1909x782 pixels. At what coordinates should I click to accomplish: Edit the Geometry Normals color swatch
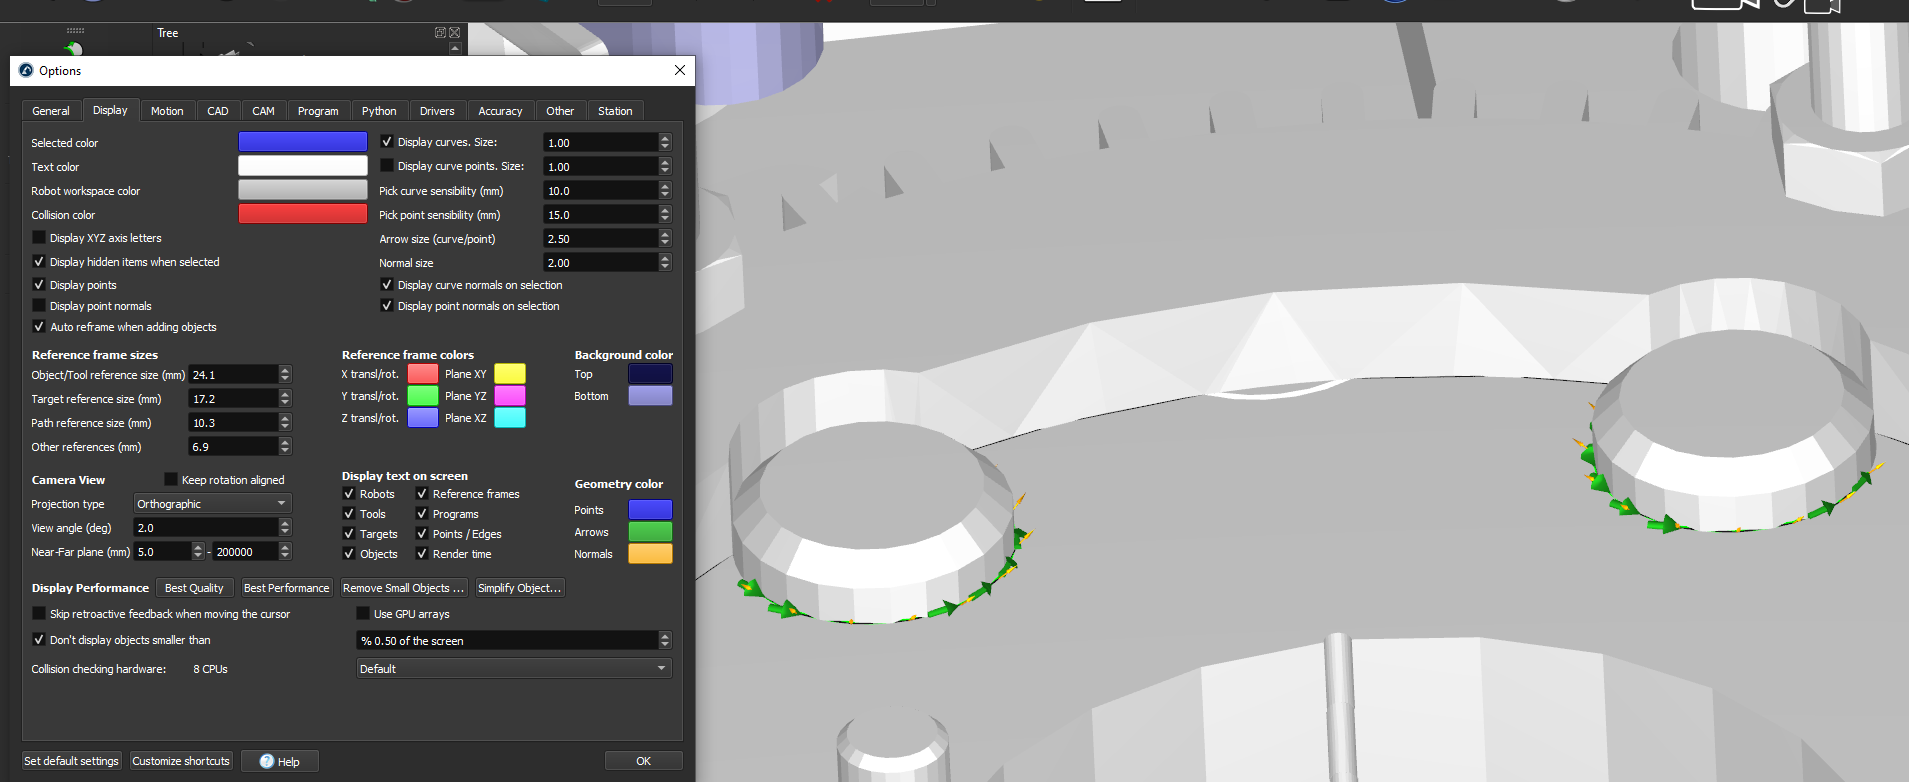click(650, 554)
